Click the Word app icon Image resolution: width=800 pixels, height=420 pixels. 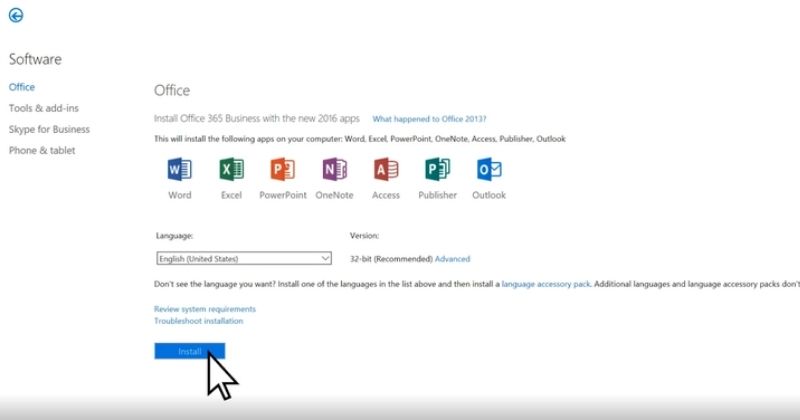[180, 169]
